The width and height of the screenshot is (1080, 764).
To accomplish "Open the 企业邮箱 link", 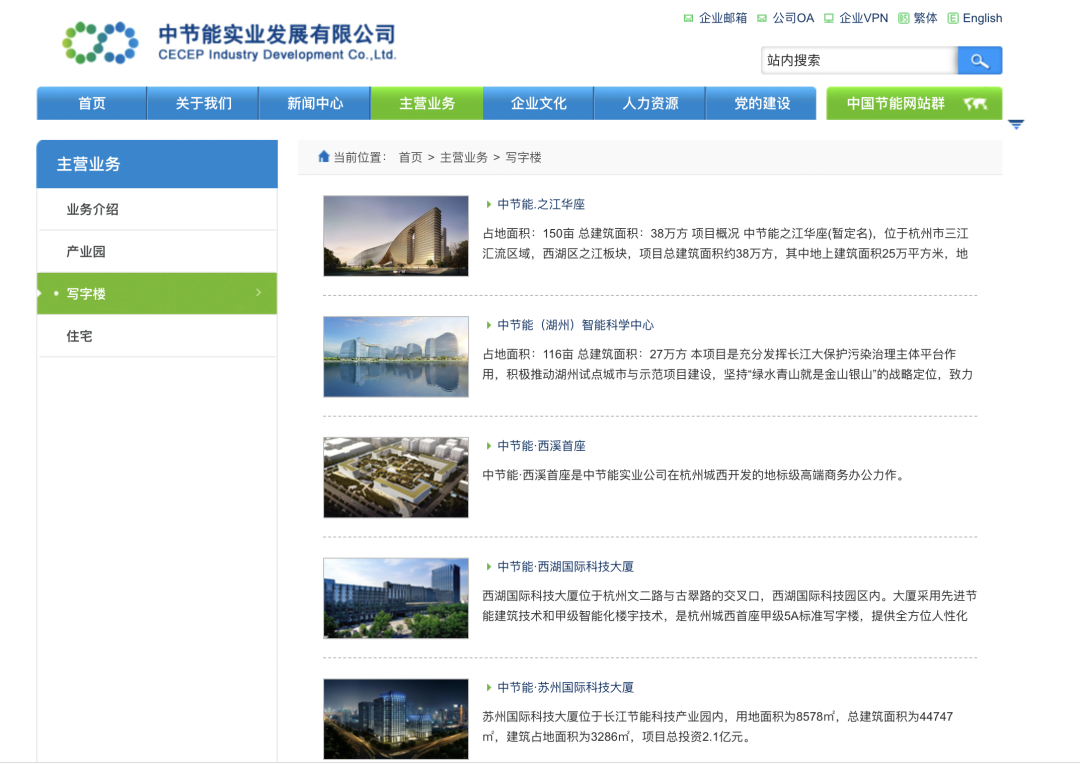I will 723,19.
